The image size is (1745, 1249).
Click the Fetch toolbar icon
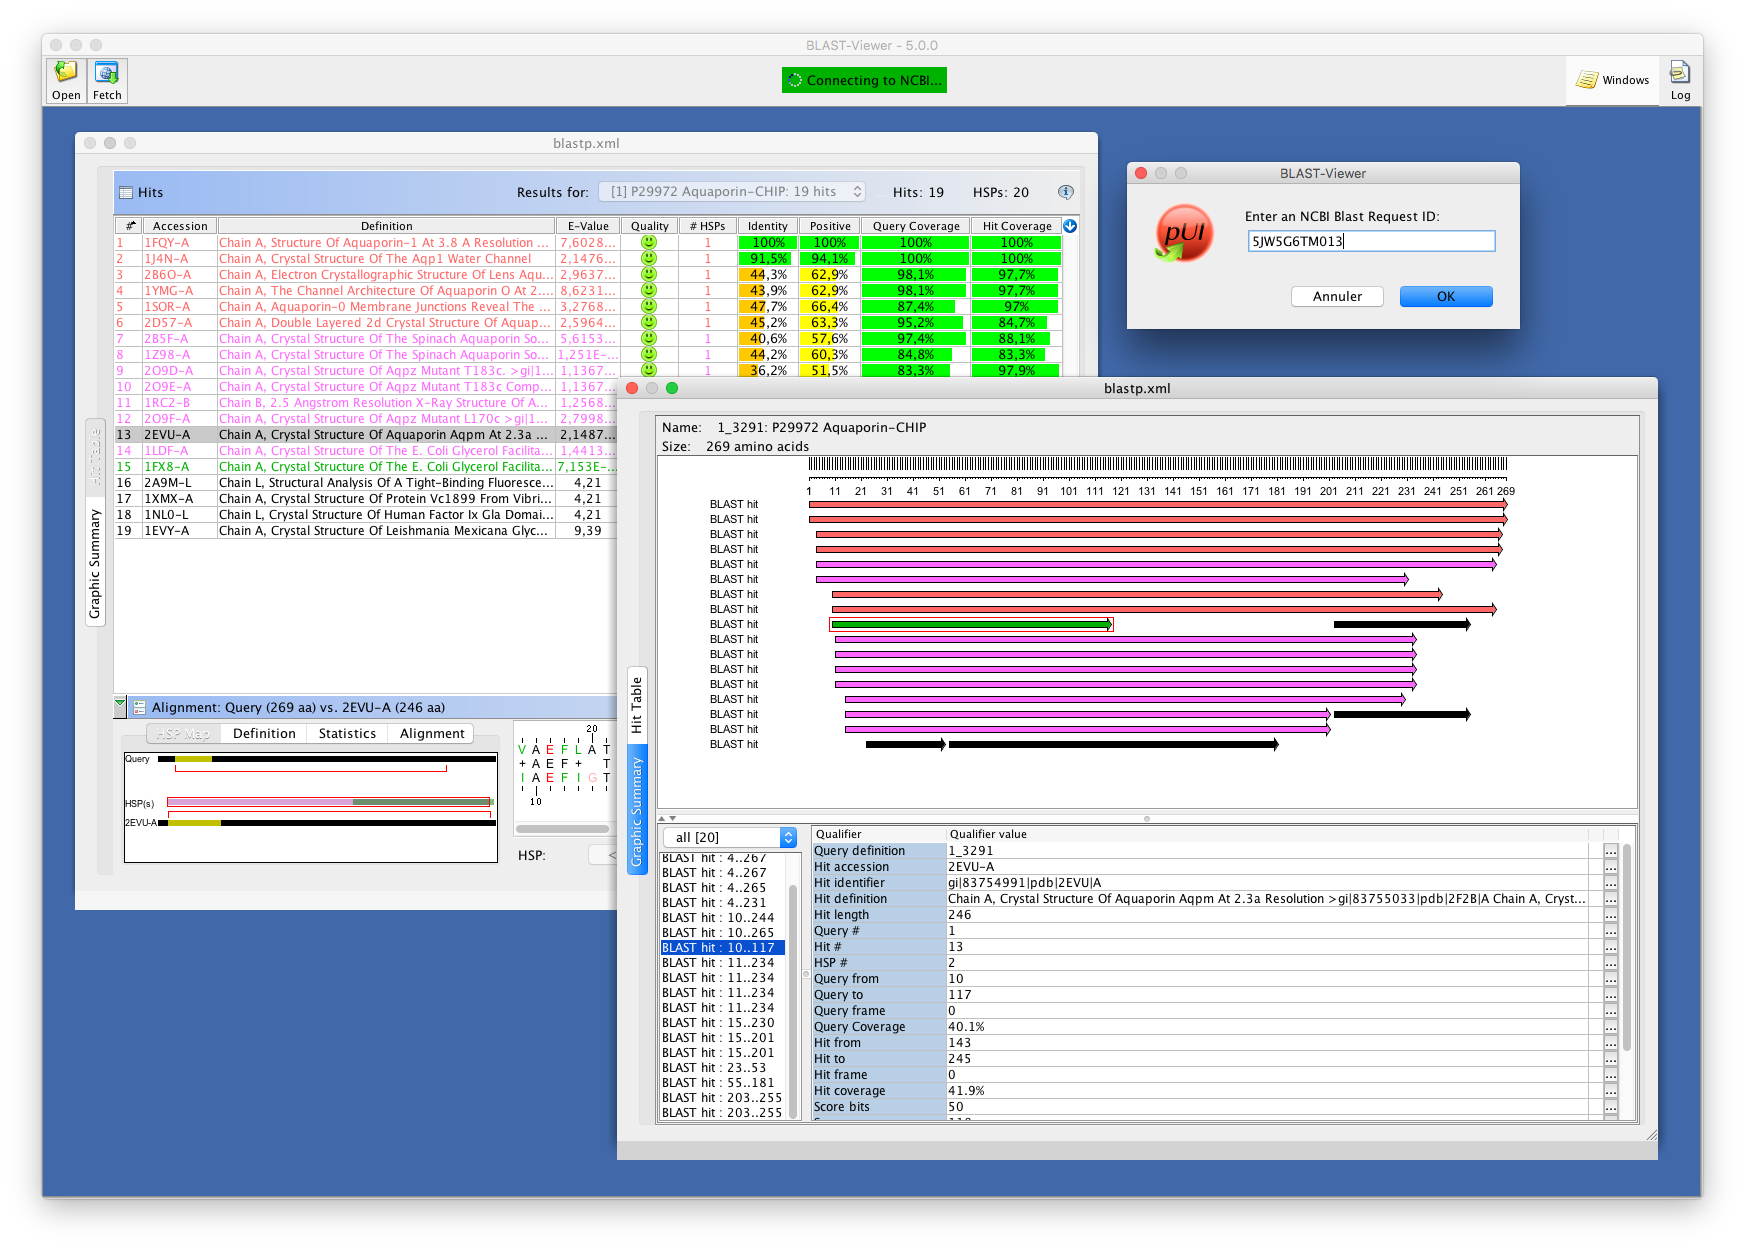tap(107, 81)
